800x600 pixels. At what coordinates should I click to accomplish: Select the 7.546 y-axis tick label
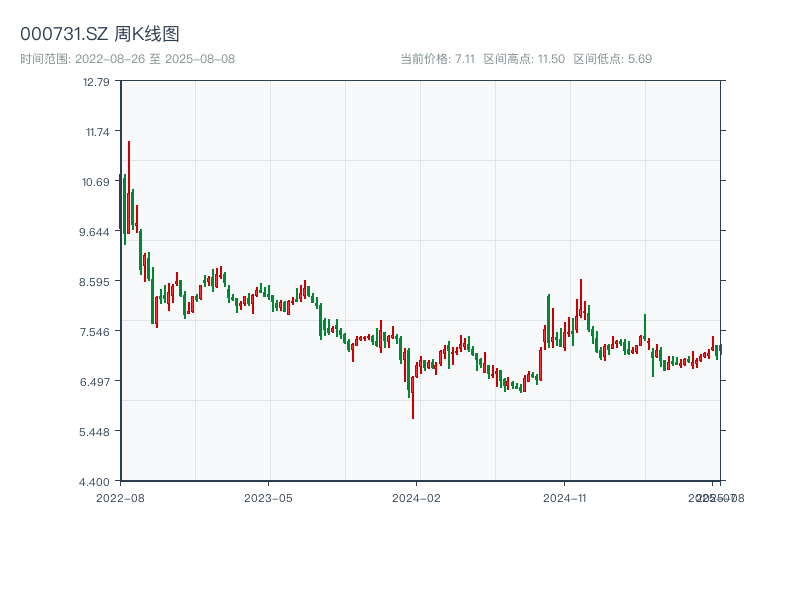click(96, 332)
